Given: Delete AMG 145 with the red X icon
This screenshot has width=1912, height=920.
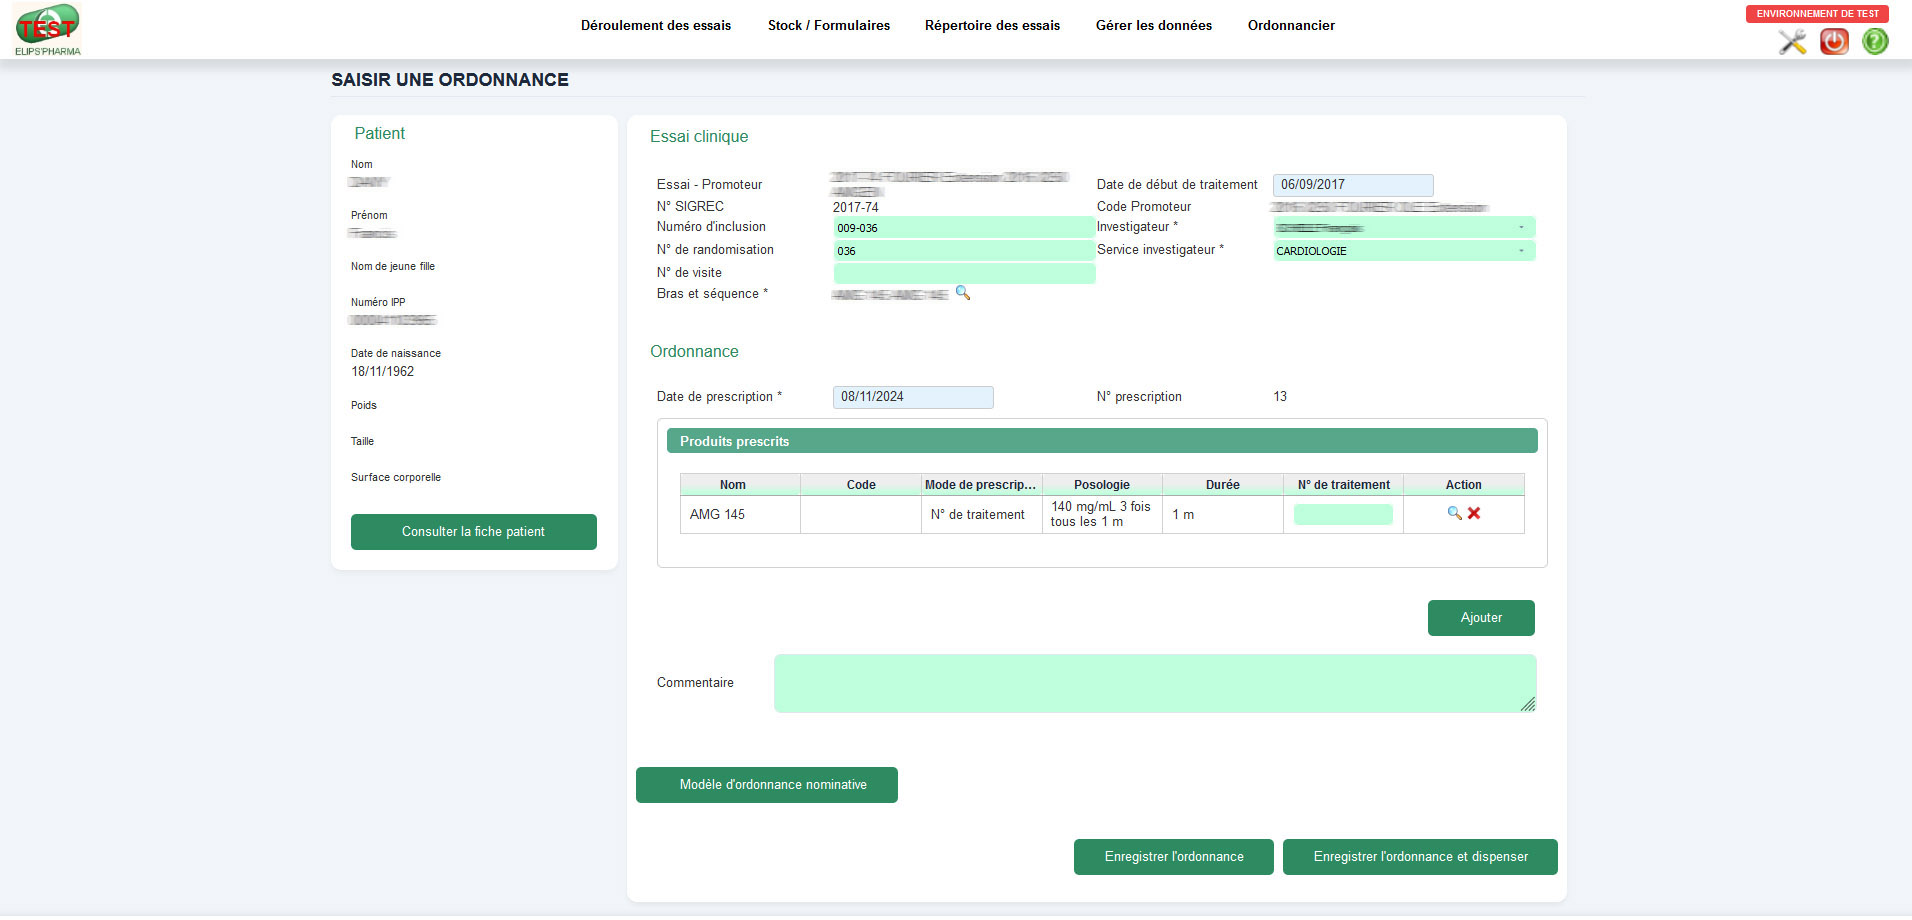Looking at the screenshot, I should pos(1474,513).
